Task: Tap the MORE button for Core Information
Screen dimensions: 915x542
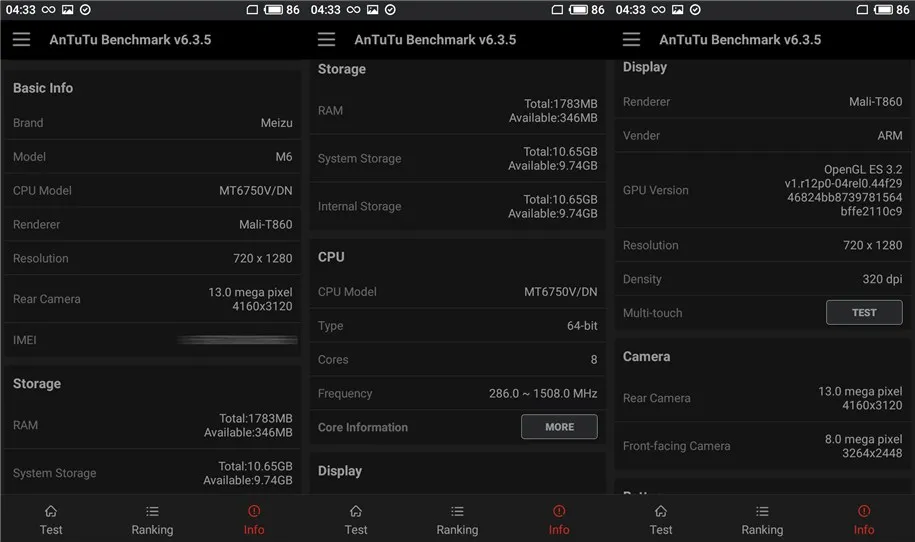Action: click(x=559, y=427)
